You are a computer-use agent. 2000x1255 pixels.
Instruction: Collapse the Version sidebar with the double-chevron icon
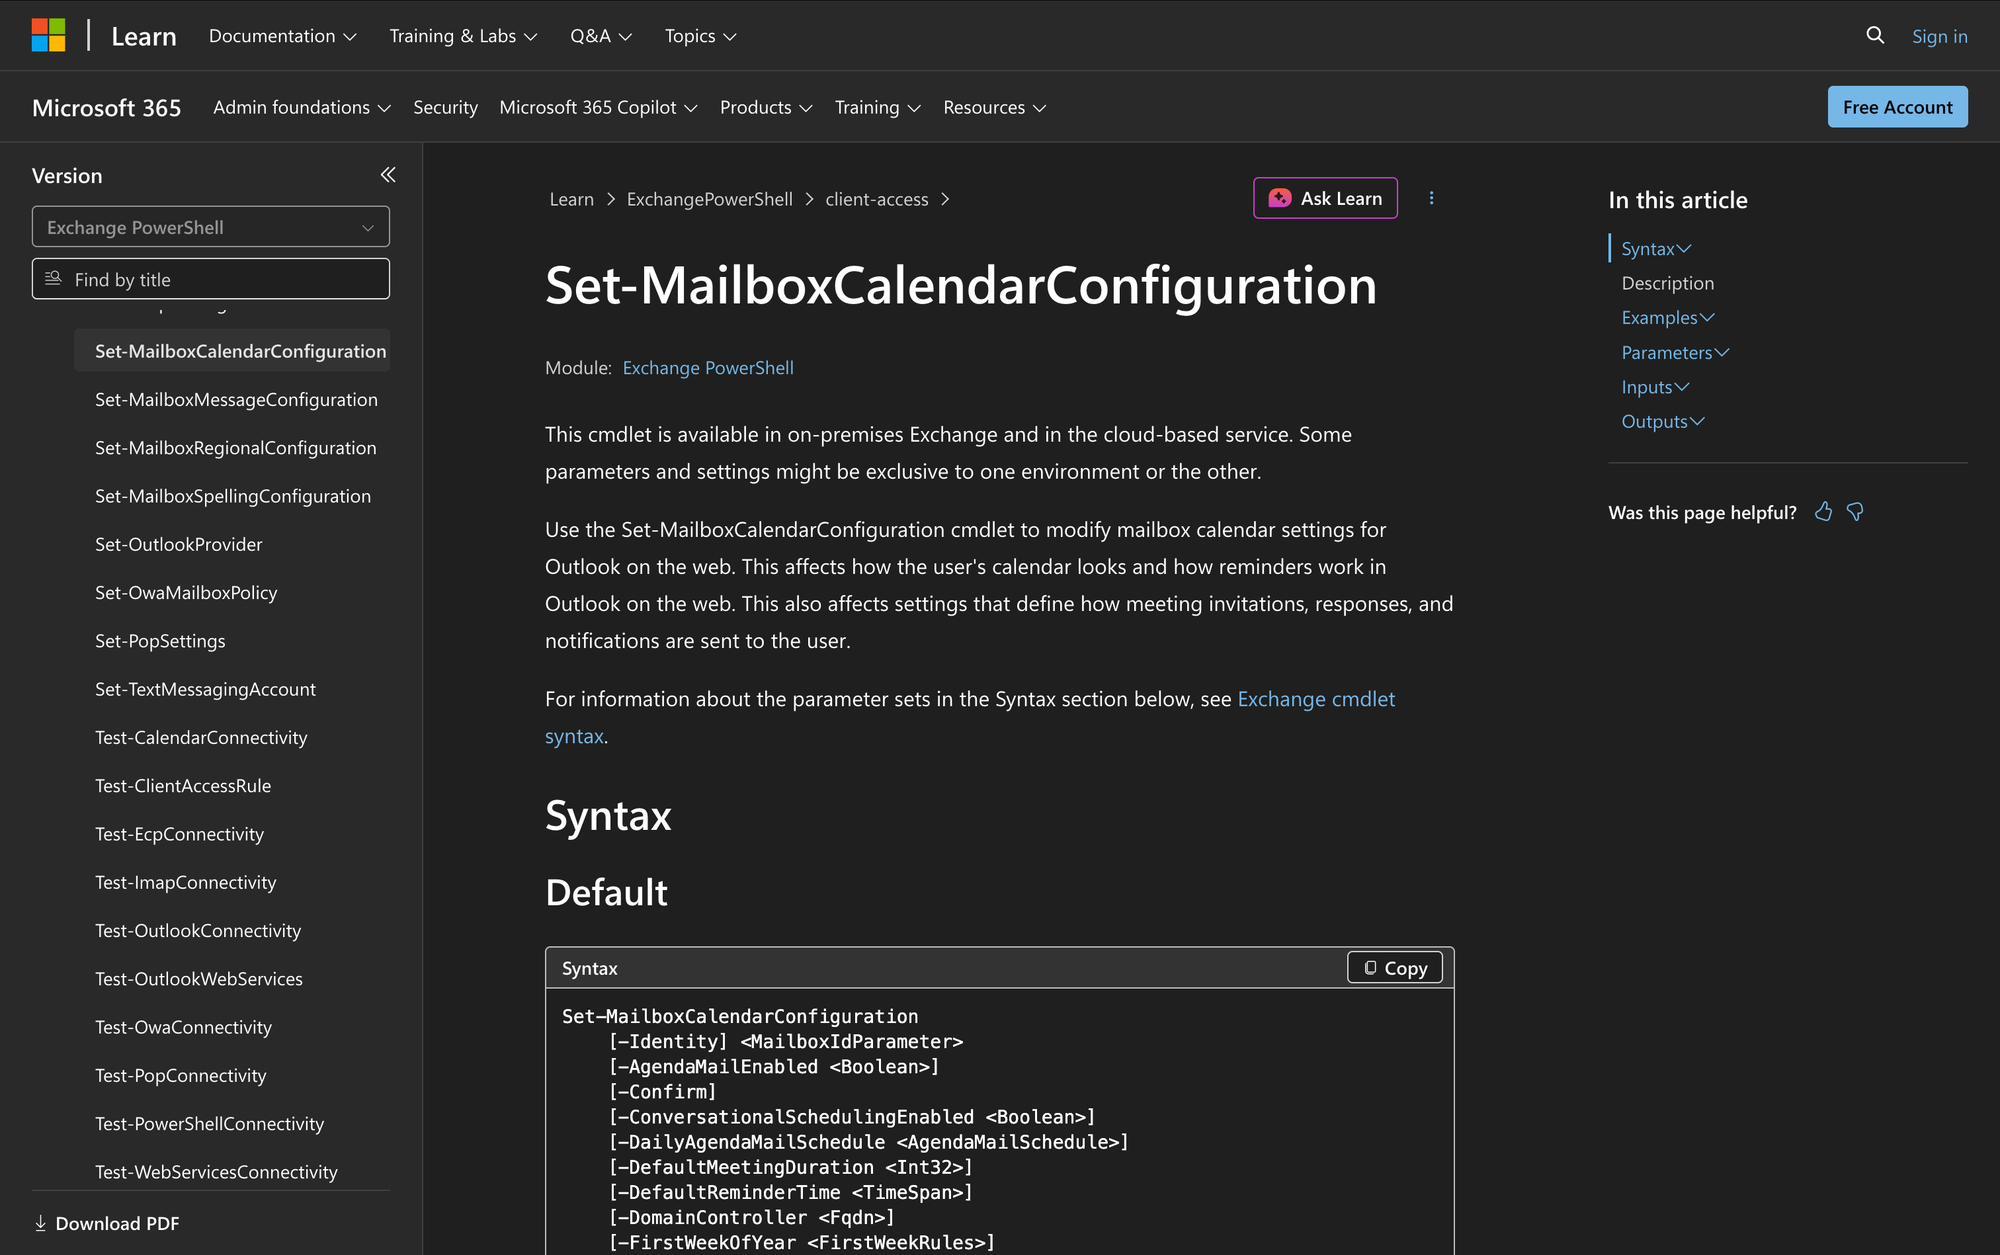pos(388,175)
